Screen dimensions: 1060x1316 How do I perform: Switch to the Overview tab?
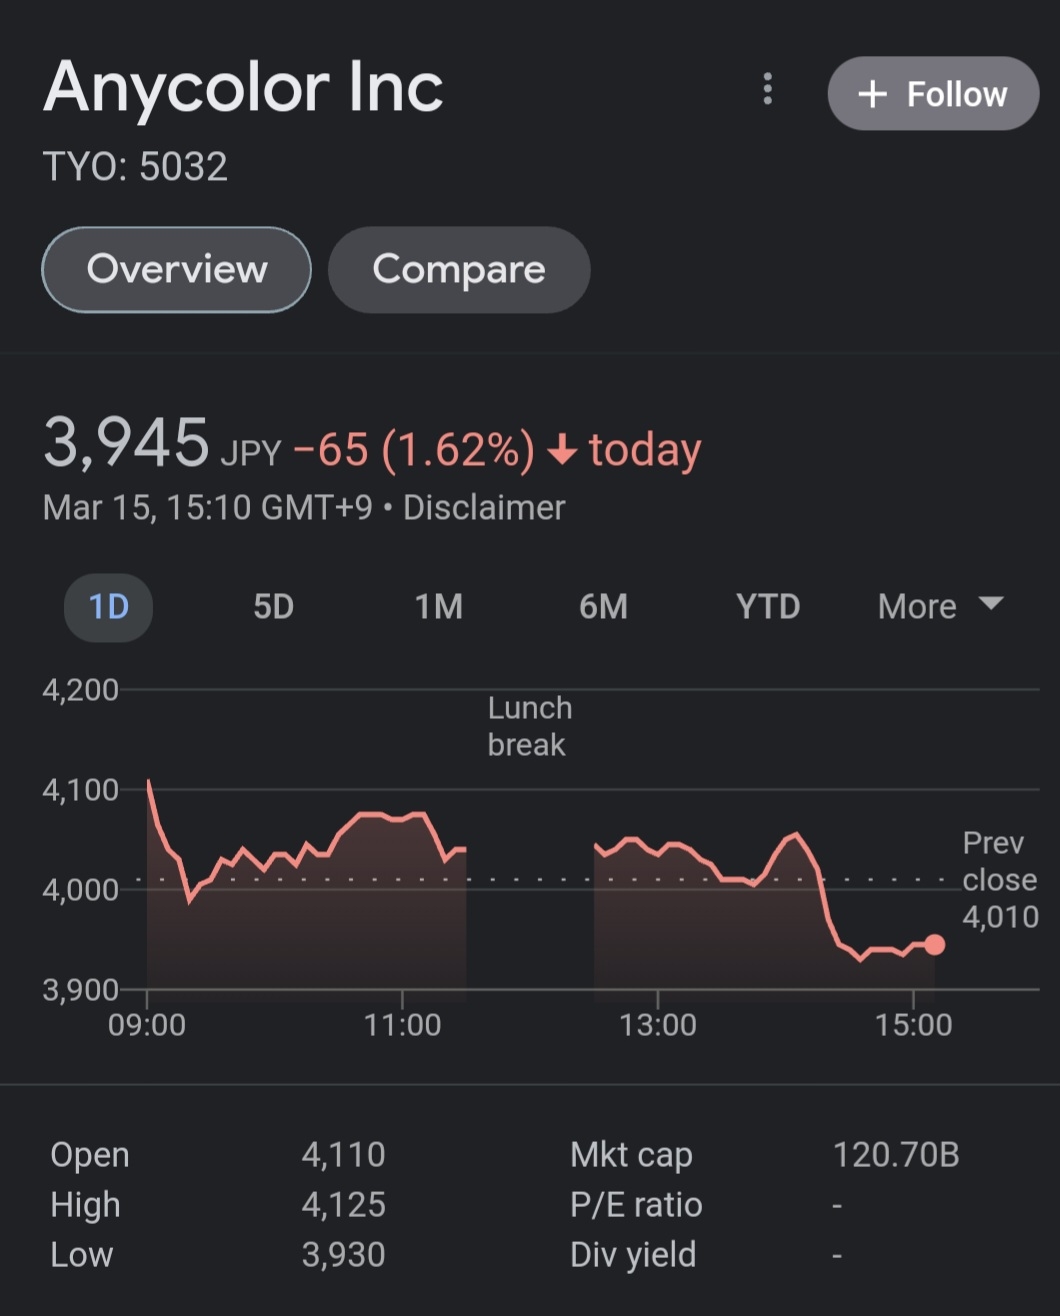pyautogui.click(x=176, y=269)
